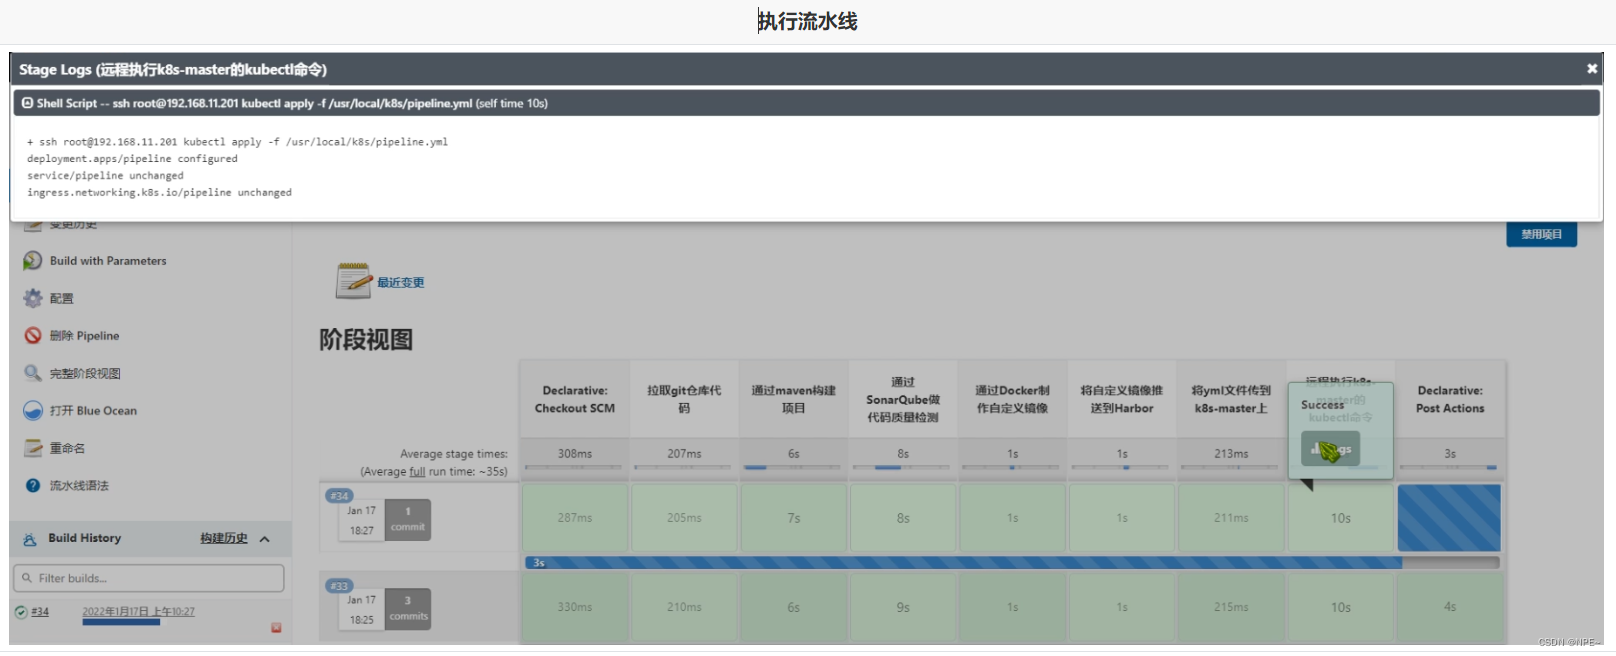This screenshot has height=656, width=1616.
Task: Focus the Filter builds search field
Action: point(149,578)
